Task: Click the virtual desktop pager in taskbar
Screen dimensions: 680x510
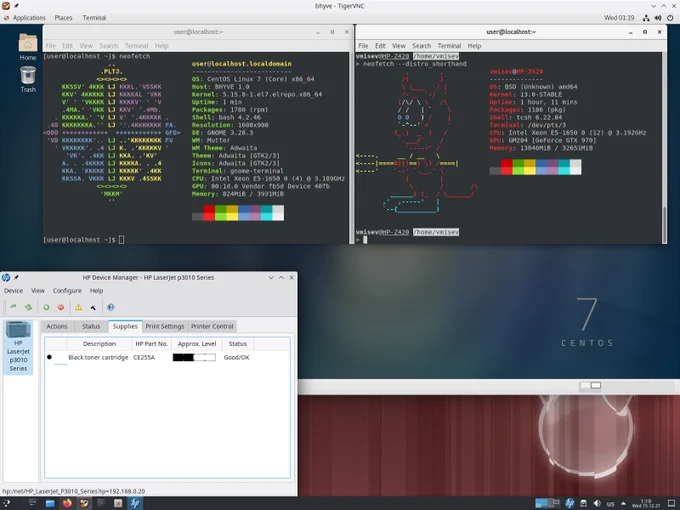Action: tap(547, 503)
